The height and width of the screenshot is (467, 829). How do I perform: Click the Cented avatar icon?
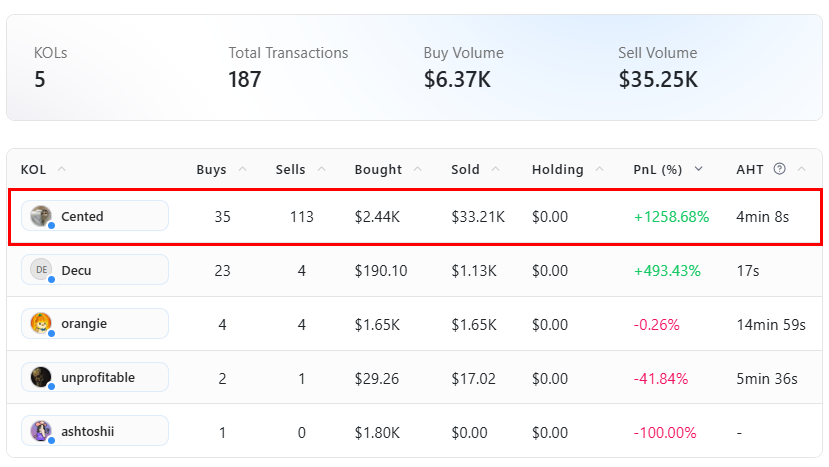click(41, 216)
